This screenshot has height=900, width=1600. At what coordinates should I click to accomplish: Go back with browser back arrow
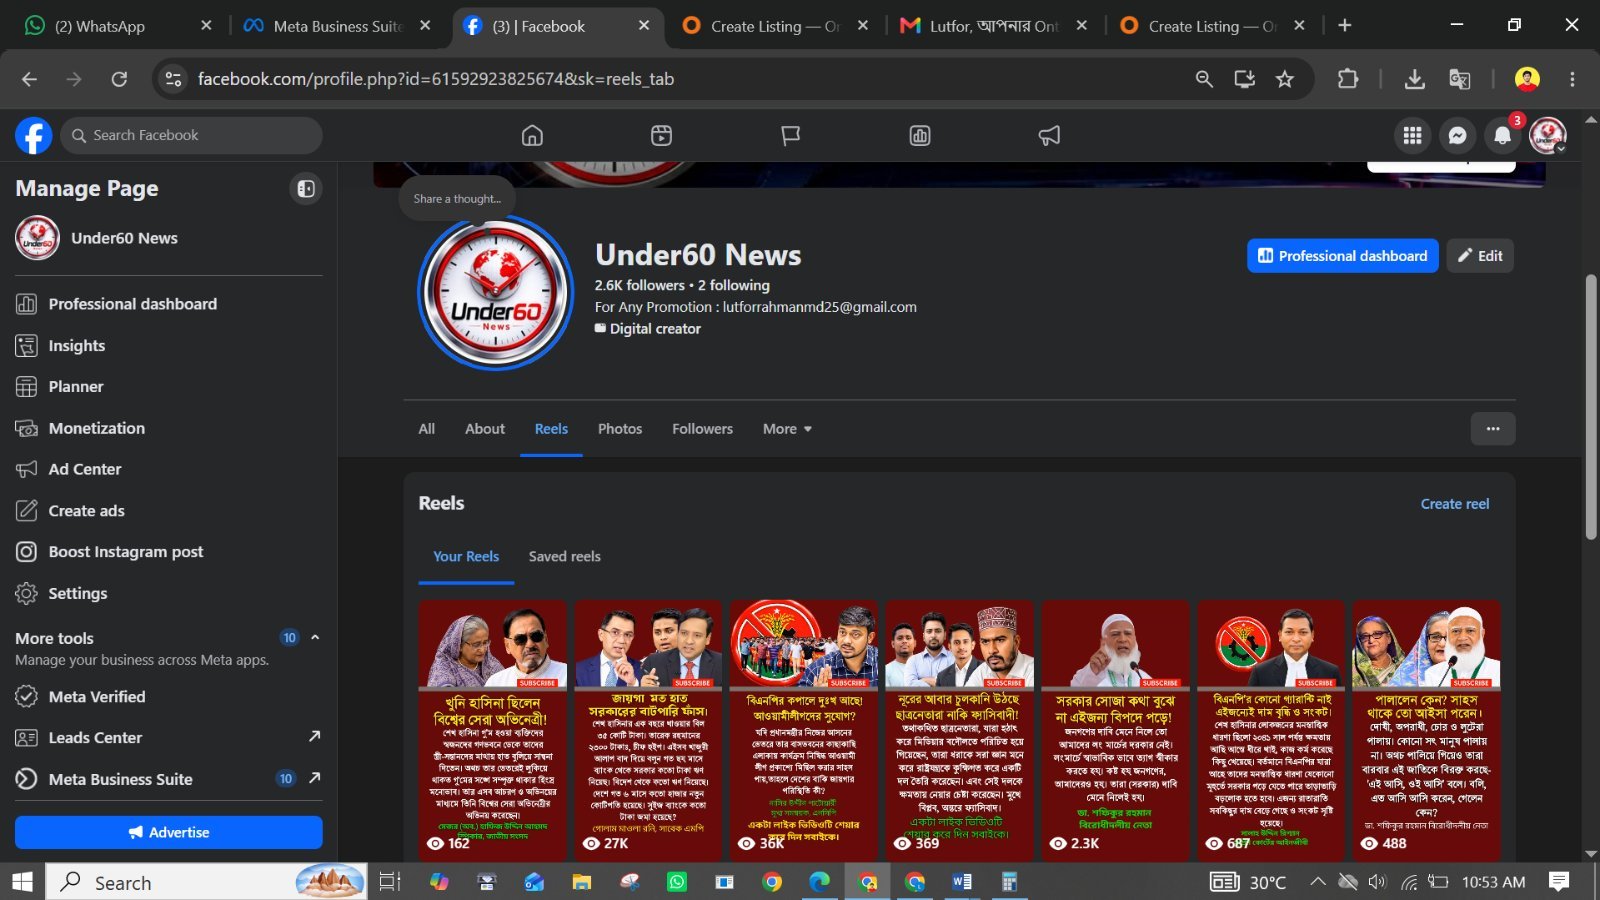point(29,79)
